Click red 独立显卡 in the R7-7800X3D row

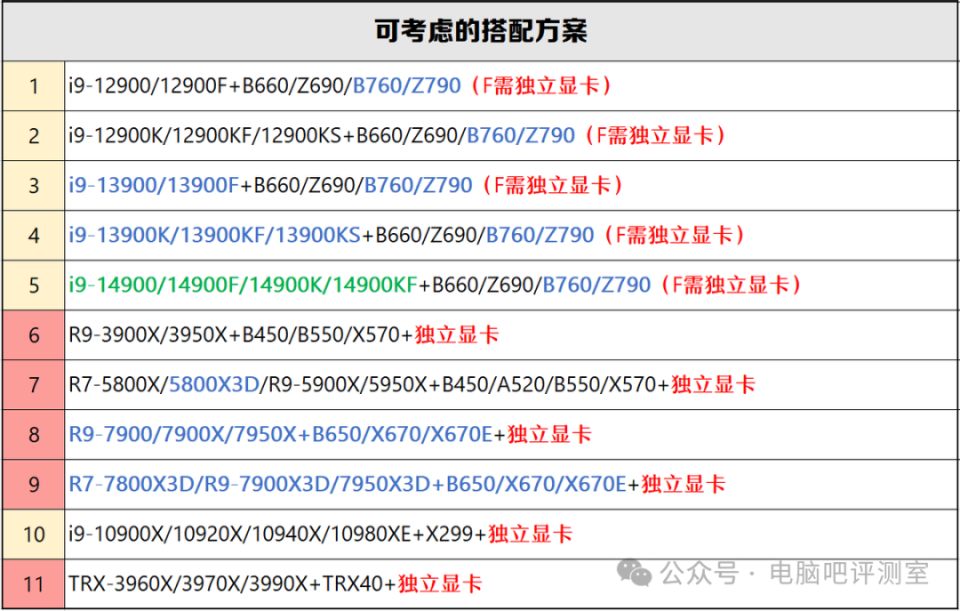click(x=683, y=484)
